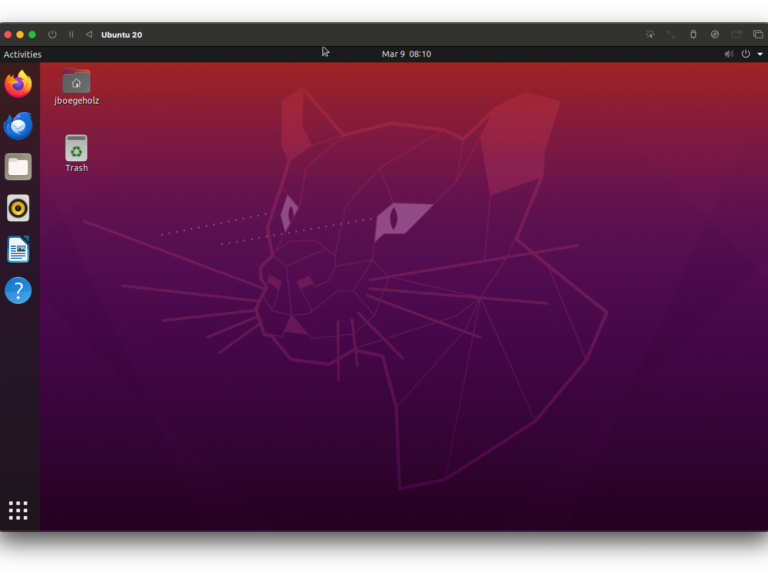
Task: Click the Ubuntu power icon in panel
Action: [746, 54]
